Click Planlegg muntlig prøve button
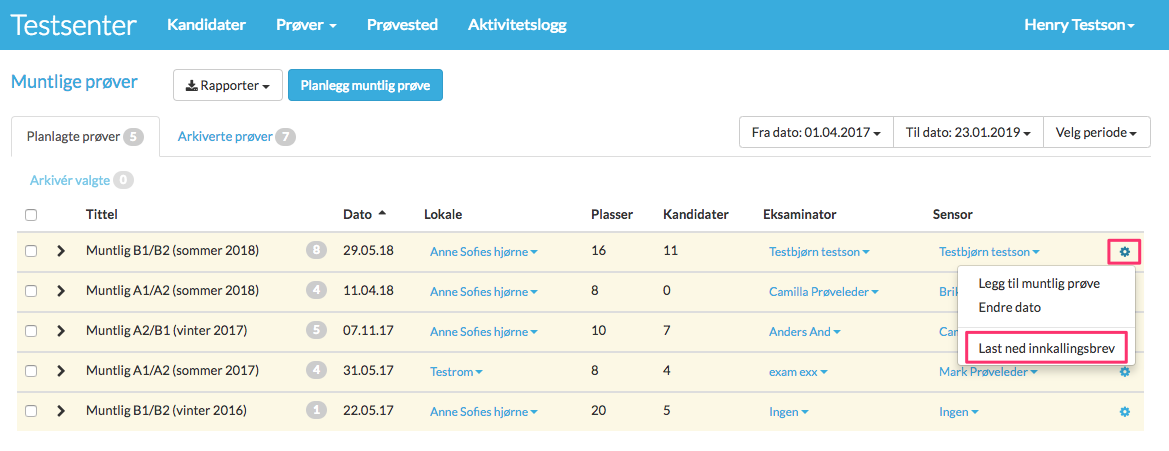 coord(365,85)
